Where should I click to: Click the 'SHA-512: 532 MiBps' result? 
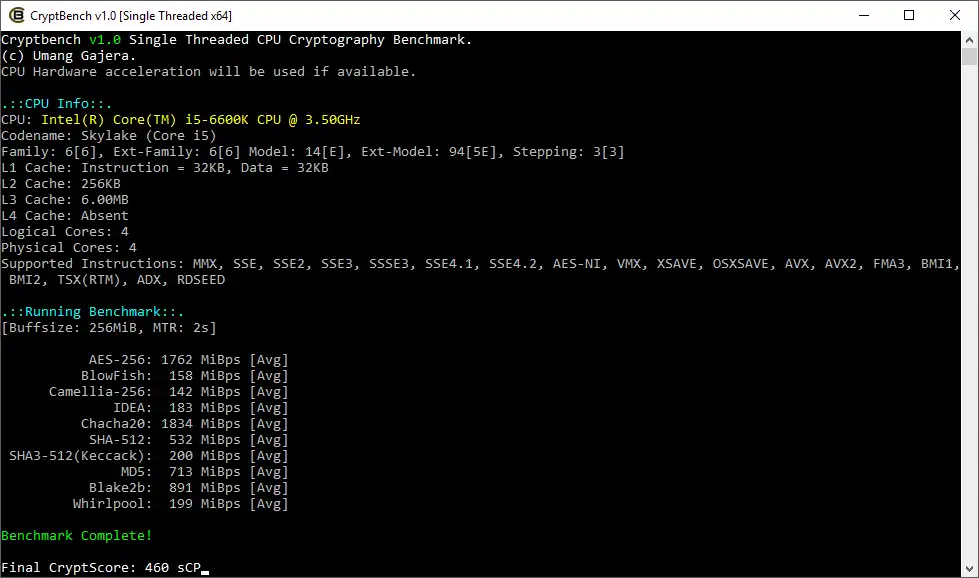(x=189, y=439)
